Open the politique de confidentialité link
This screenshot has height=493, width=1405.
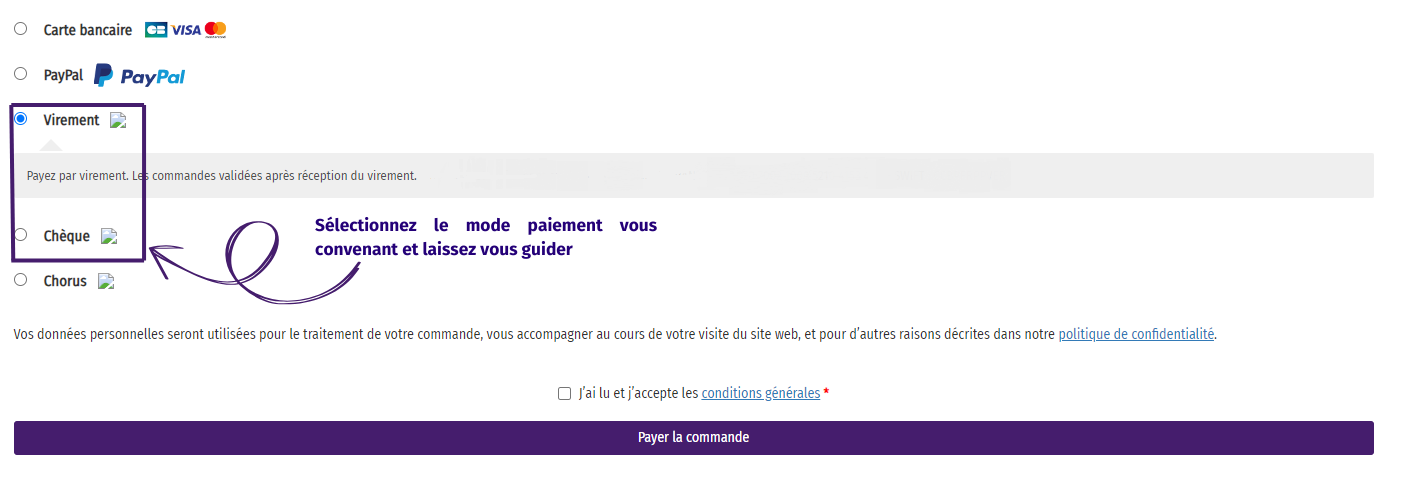pyautogui.click(x=1136, y=334)
